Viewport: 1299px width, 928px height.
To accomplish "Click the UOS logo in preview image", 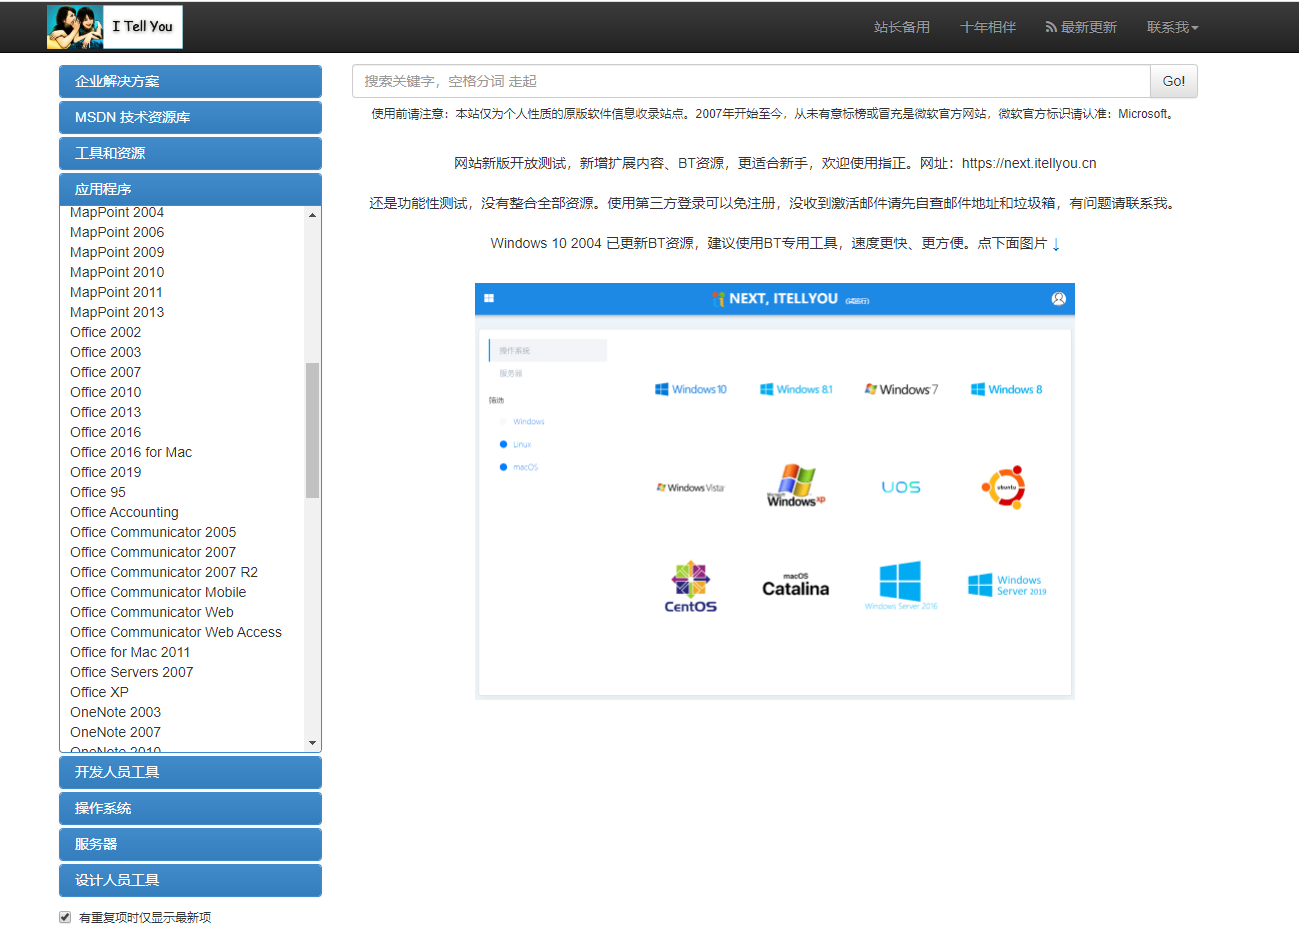I will [901, 487].
